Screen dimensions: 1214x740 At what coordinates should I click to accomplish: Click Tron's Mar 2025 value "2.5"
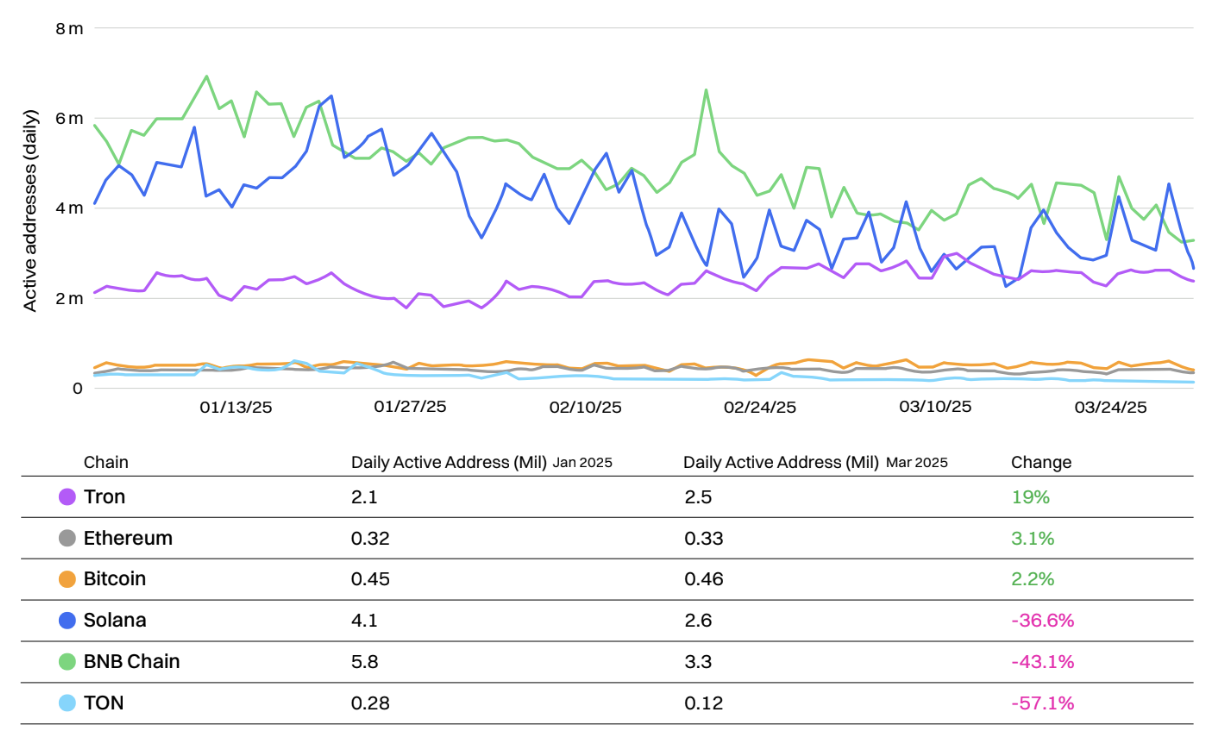[697, 497]
